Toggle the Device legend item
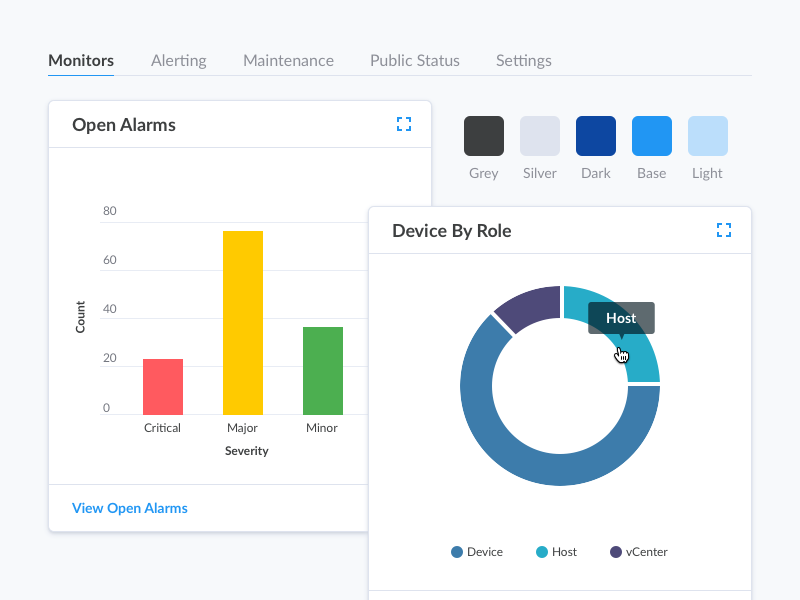The height and width of the screenshot is (600, 800). tap(477, 552)
